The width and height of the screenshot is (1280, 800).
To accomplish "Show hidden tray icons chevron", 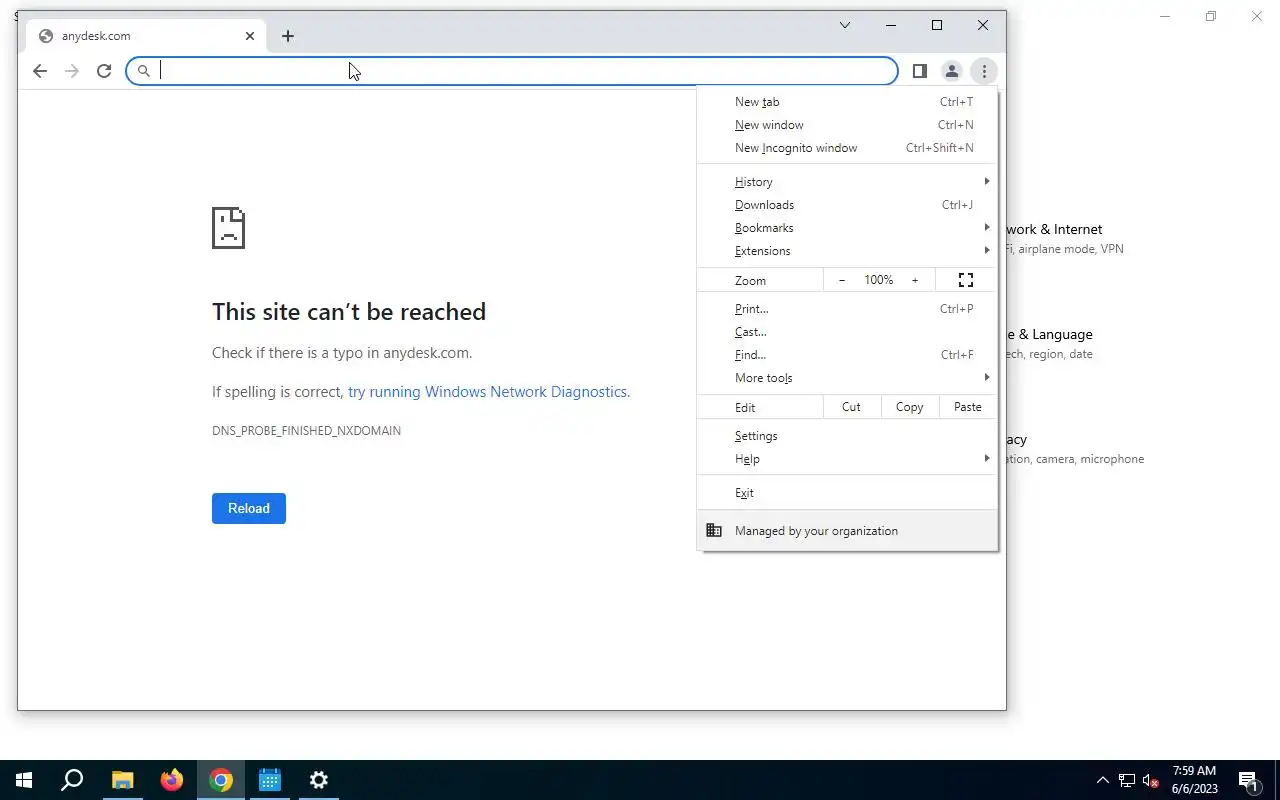I will click(x=1103, y=781).
